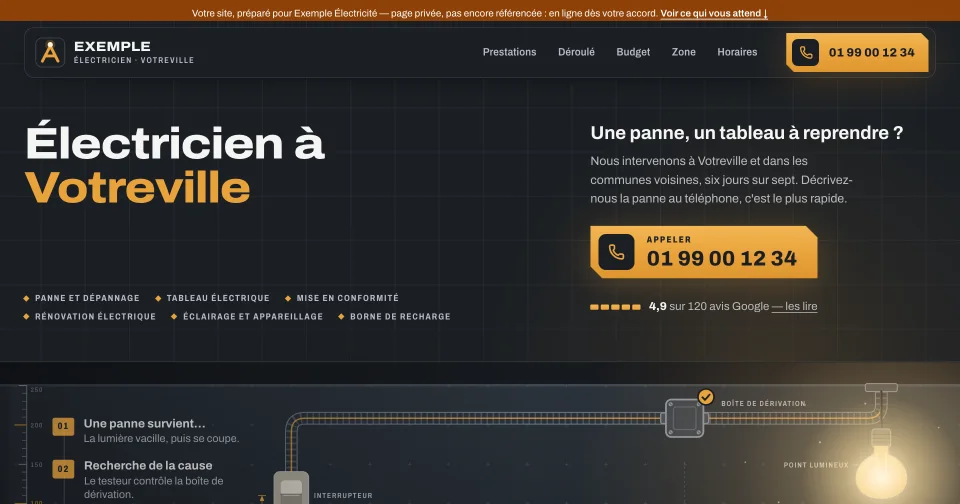This screenshot has height=504, width=960.
Task: Open the Prestations nav item
Action: click(509, 52)
